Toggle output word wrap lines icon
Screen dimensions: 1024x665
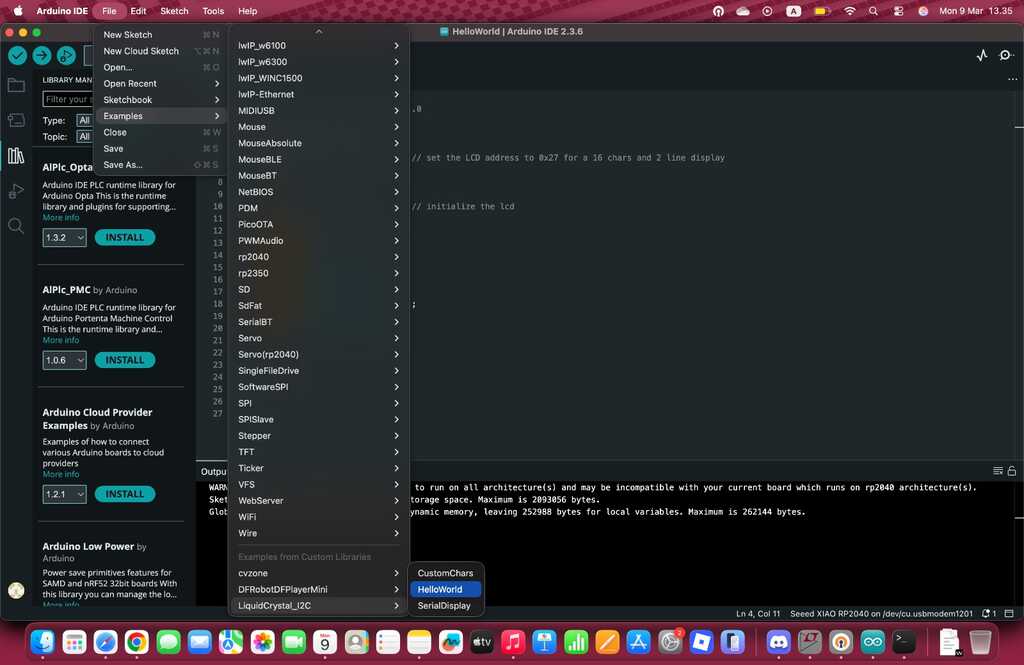[x=998, y=471]
